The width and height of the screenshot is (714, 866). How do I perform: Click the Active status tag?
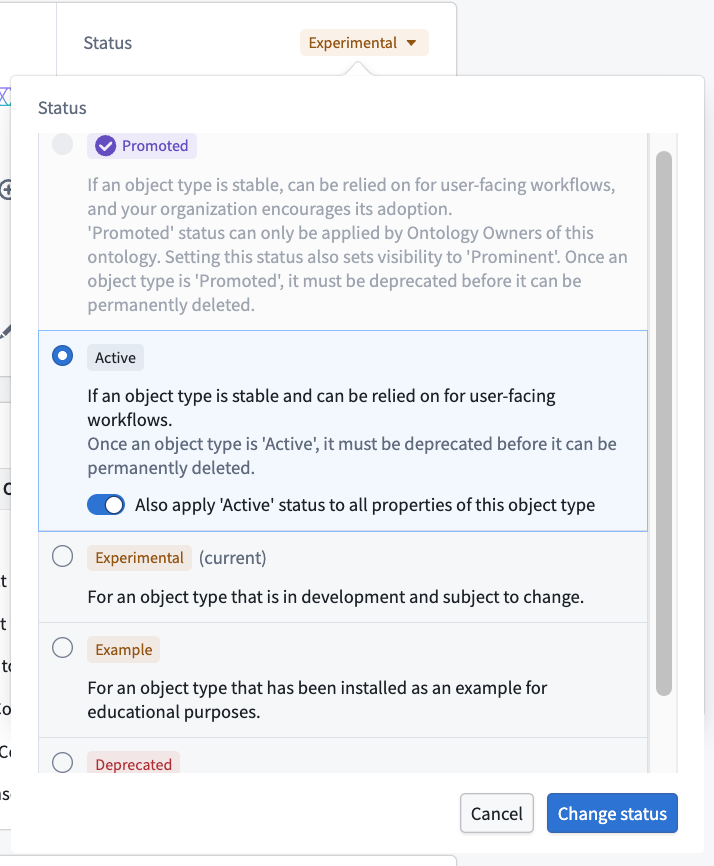tap(115, 358)
